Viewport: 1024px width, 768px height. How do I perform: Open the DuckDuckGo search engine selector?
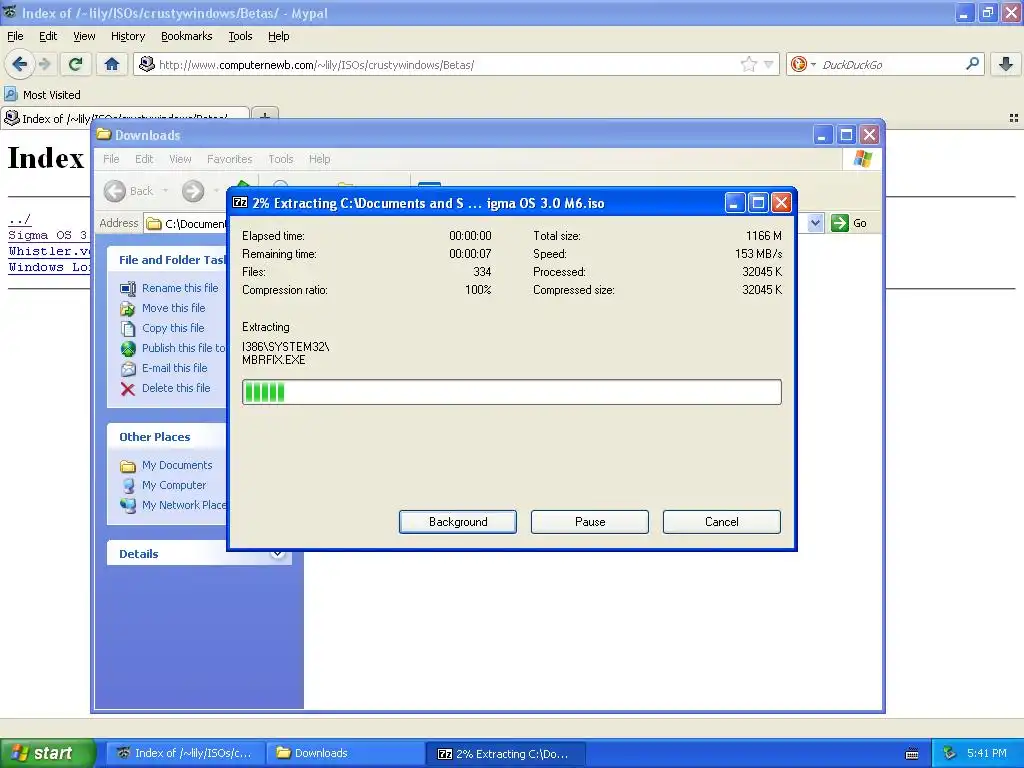click(803, 64)
